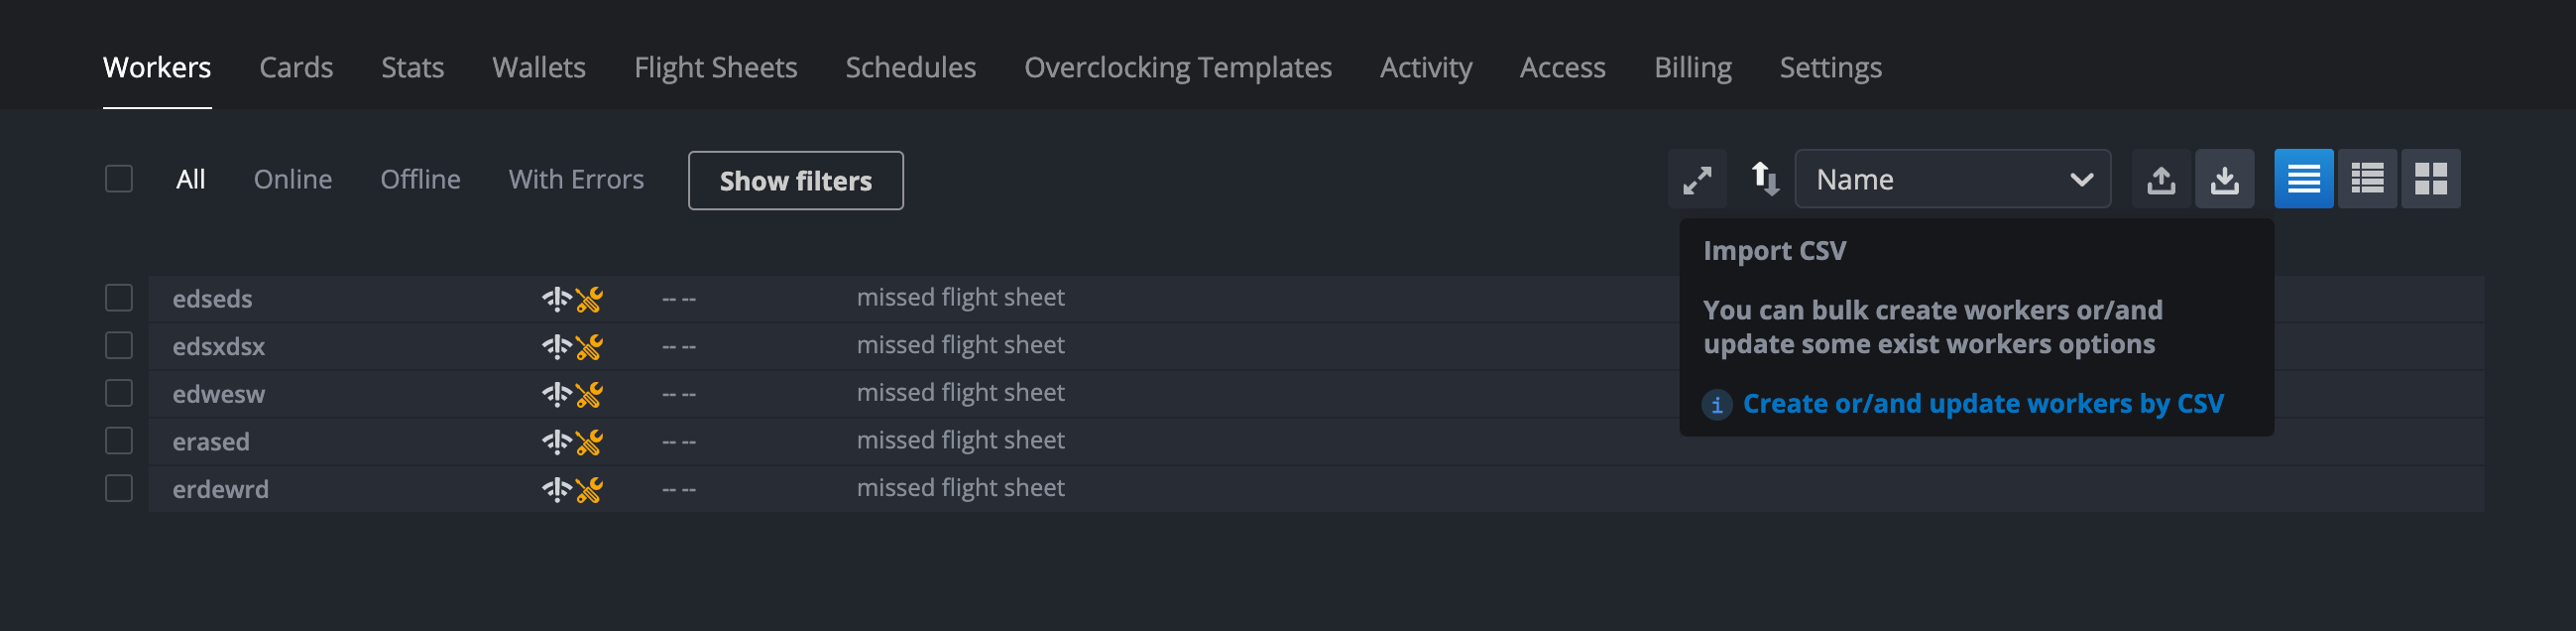Switch to the compact list view
The width and height of the screenshot is (2576, 631).
[x=2302, y=180]
